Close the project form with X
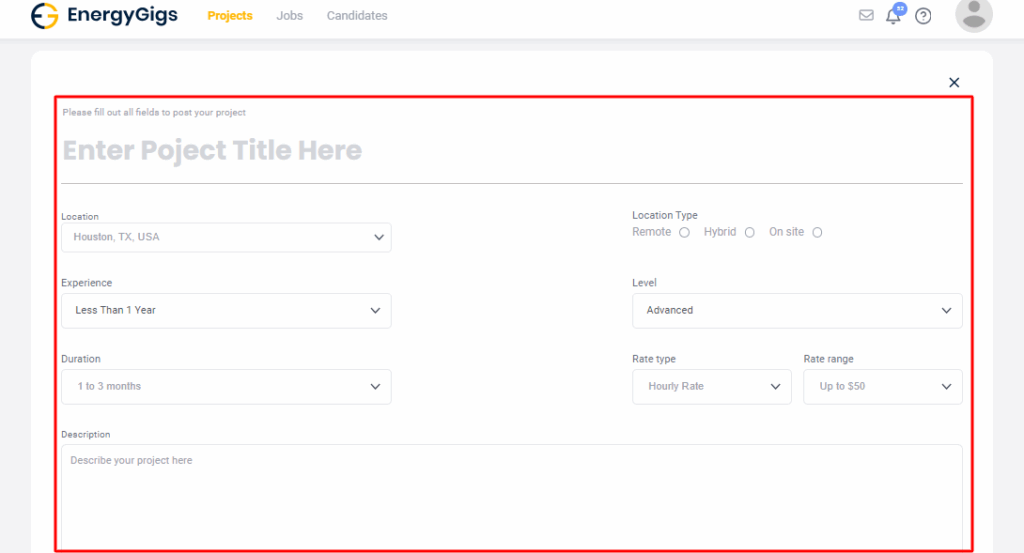The image size is (1024, 553). point(954,83)
